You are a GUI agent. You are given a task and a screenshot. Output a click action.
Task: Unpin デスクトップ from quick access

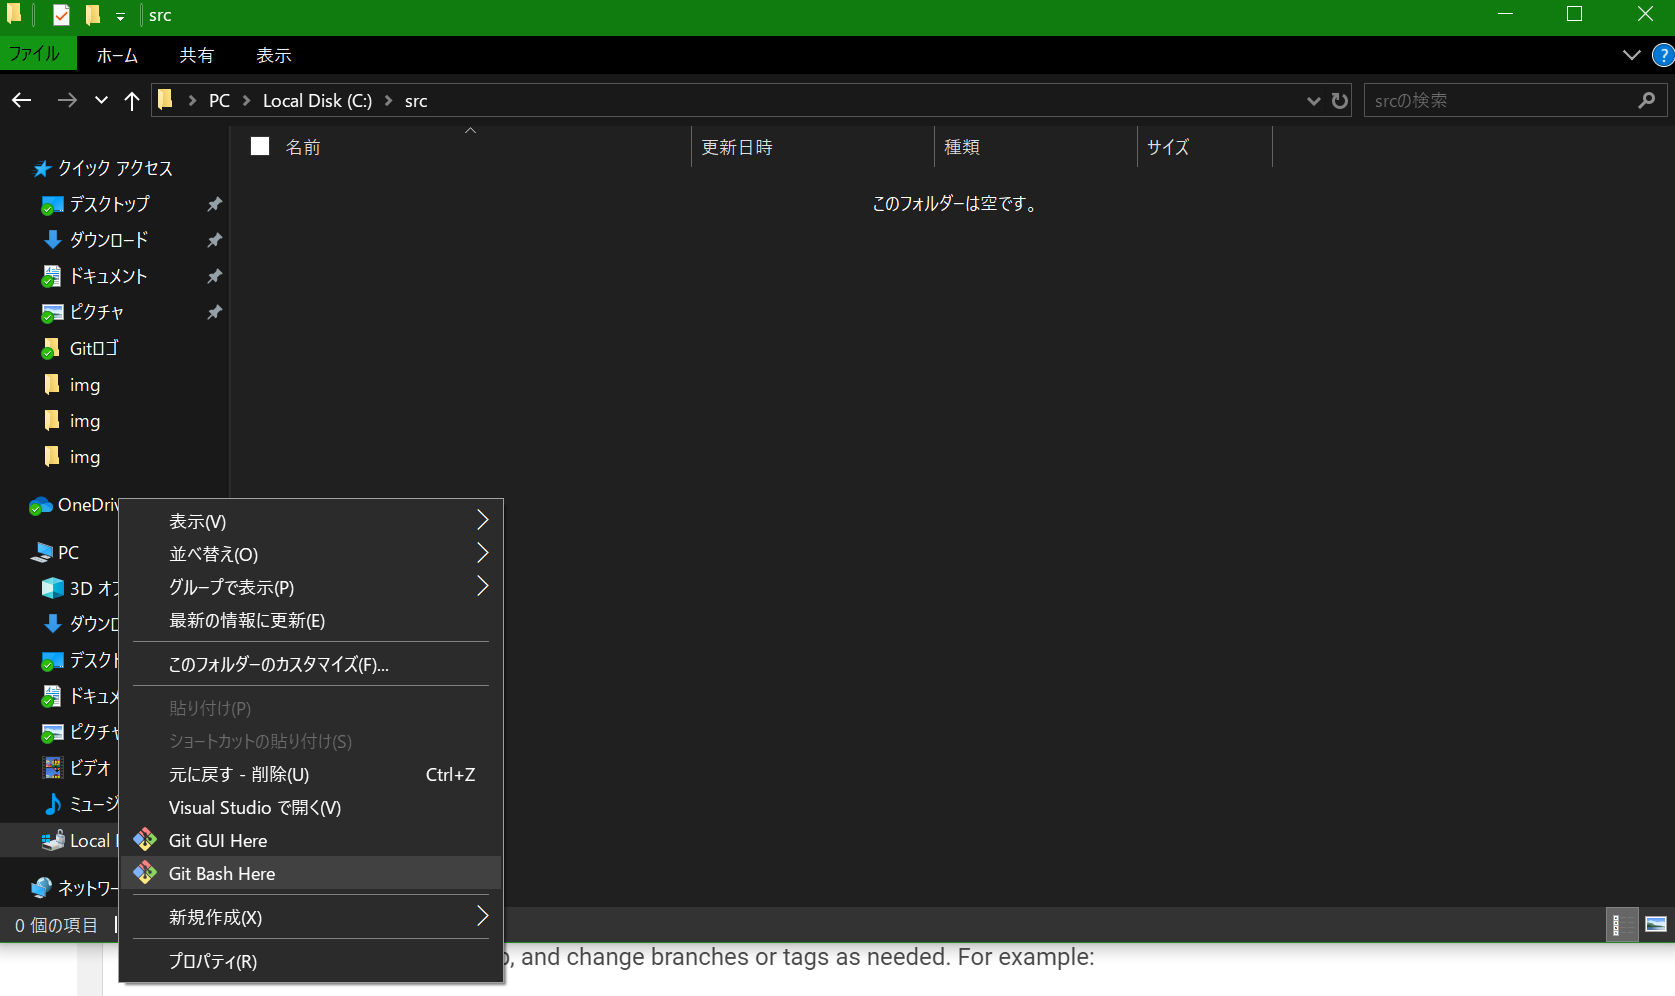pos(214,204)
